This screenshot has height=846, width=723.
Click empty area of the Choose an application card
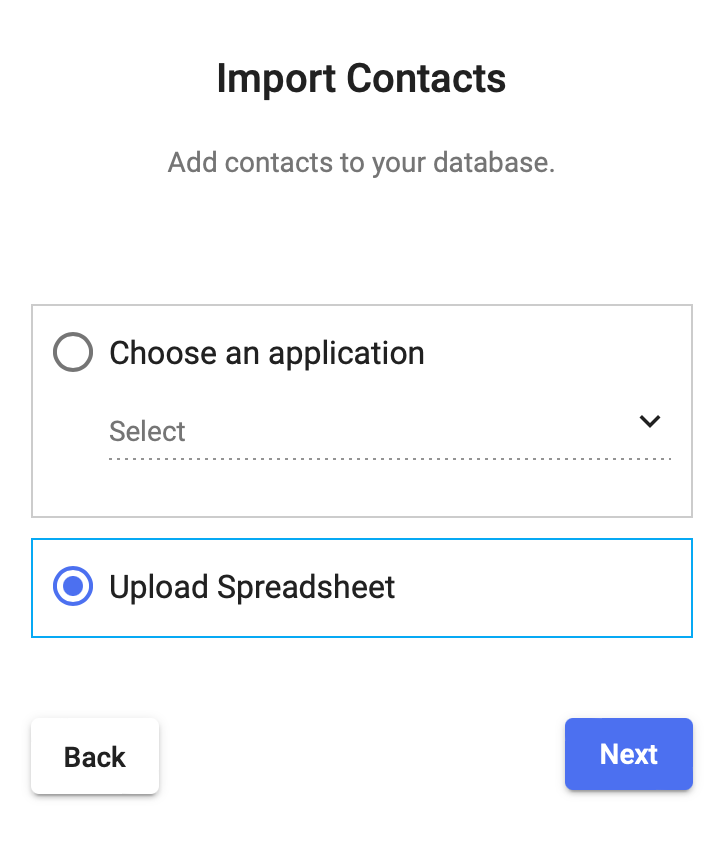360,490
